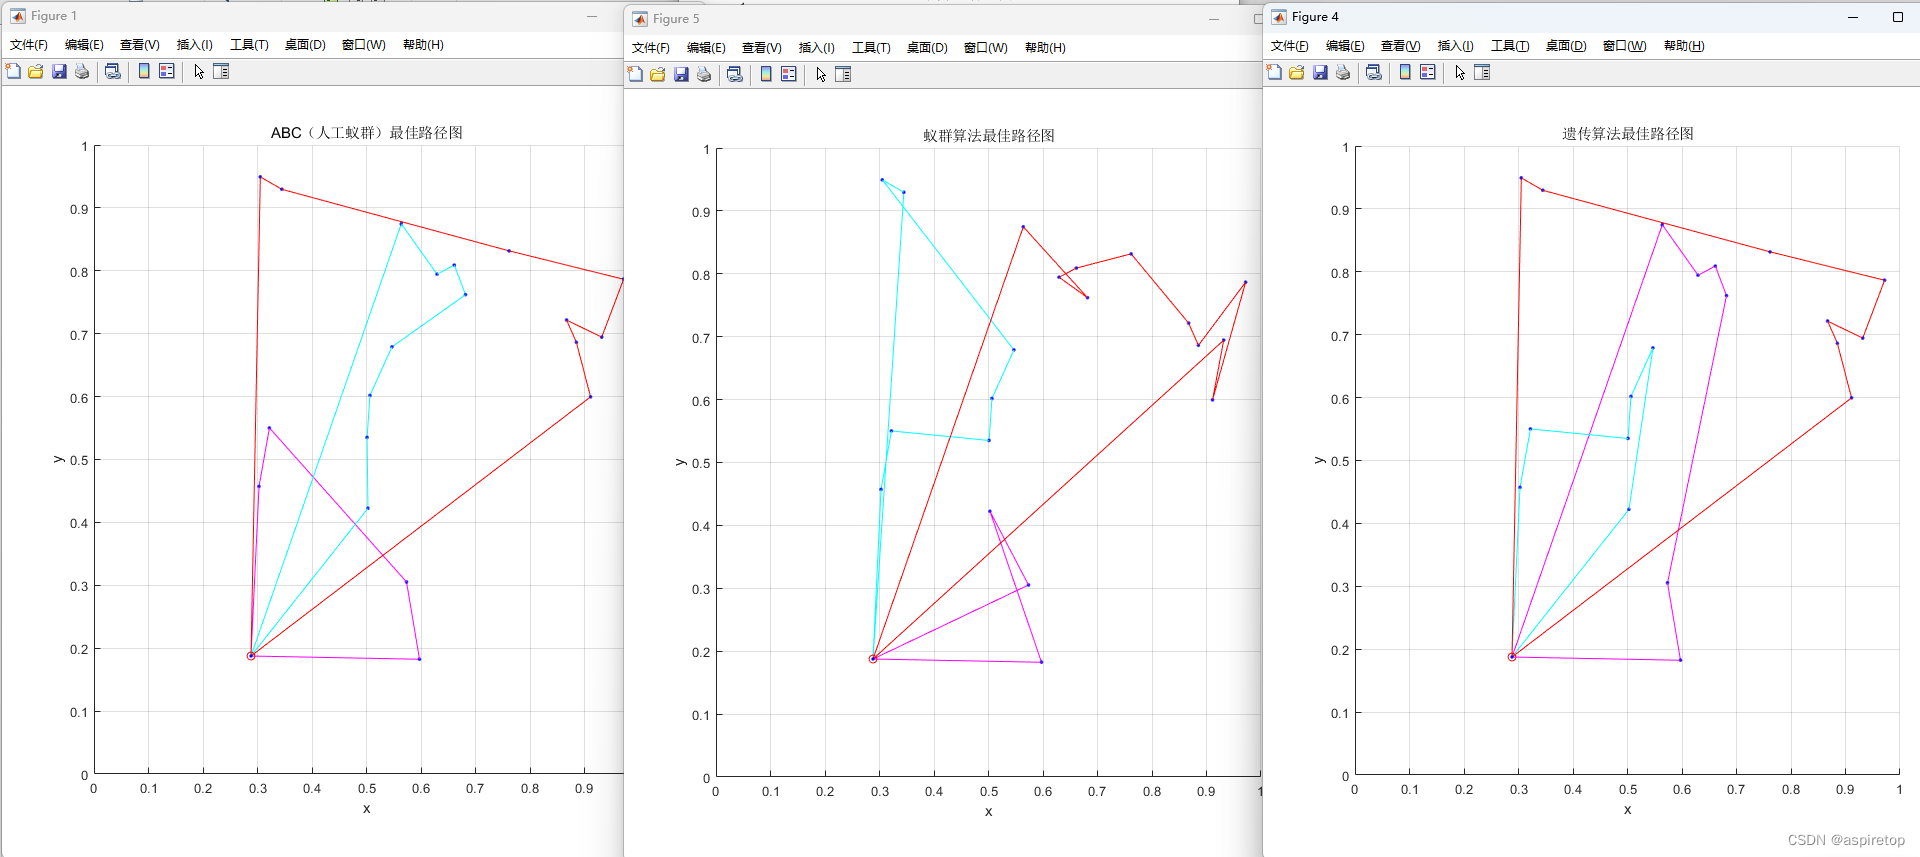This screenshot has width=1920, height=857.
Task: Save figure icon in Figure 5 toolbar
Action: (x=681, y=74)
